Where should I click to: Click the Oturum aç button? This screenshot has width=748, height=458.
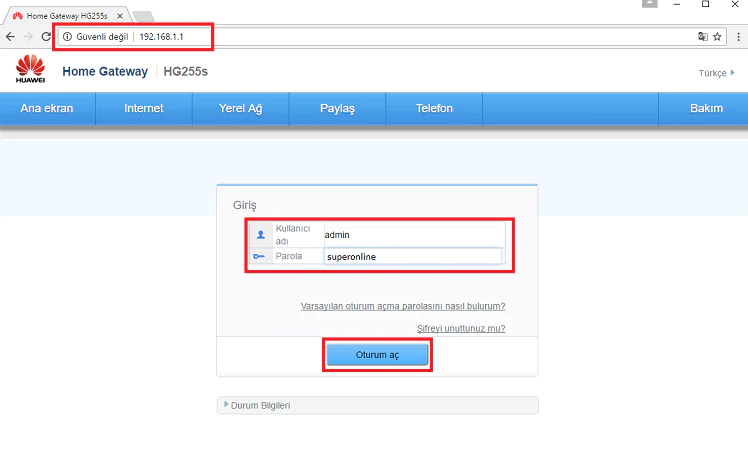point(377,355)
